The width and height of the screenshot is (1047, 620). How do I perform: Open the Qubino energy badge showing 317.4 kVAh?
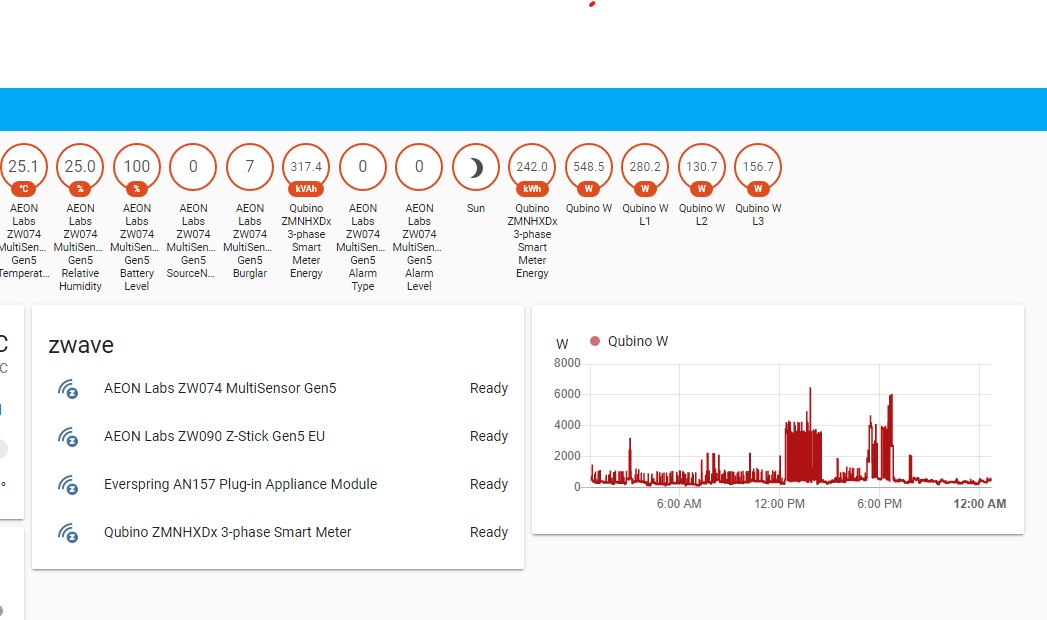point(306,168)
